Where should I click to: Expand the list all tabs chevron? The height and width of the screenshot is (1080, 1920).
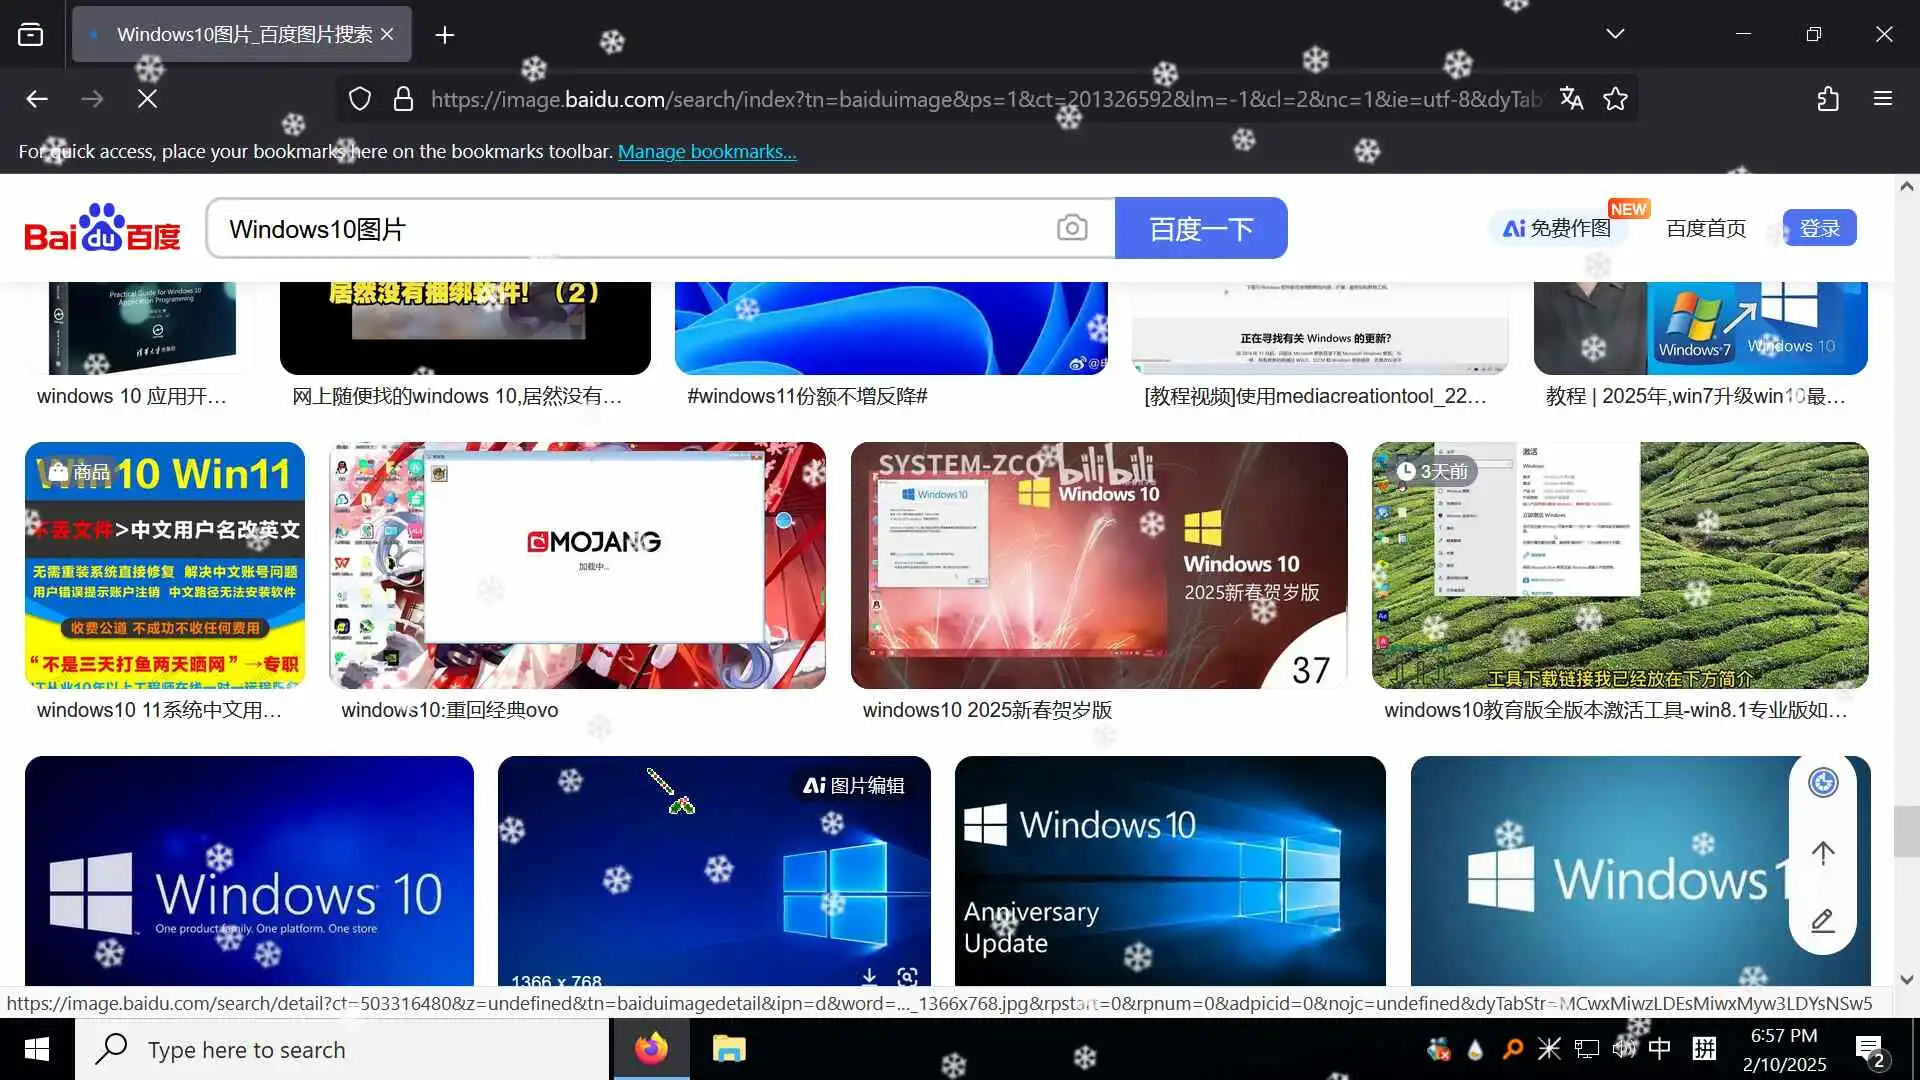pyautogui.click(x=1615, y=34)
